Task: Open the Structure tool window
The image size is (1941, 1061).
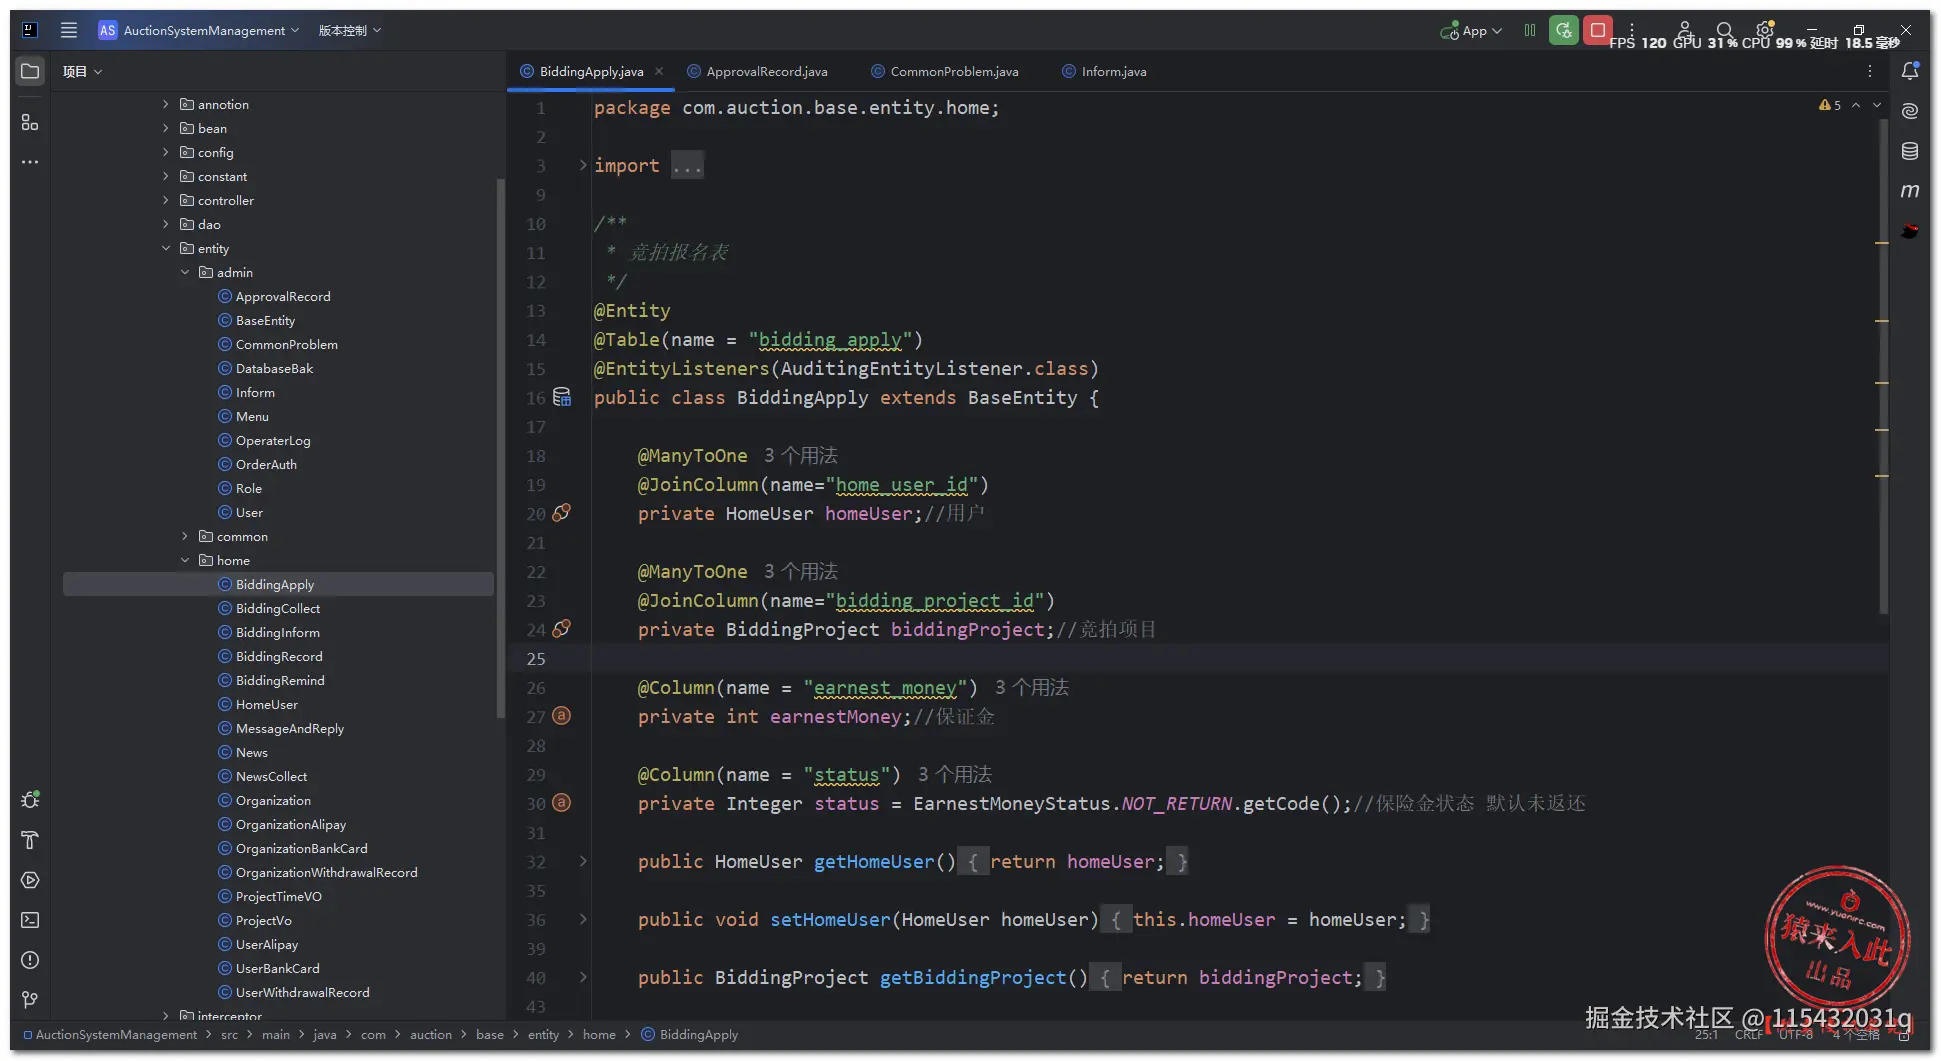Action: click(x=30, y=122)
